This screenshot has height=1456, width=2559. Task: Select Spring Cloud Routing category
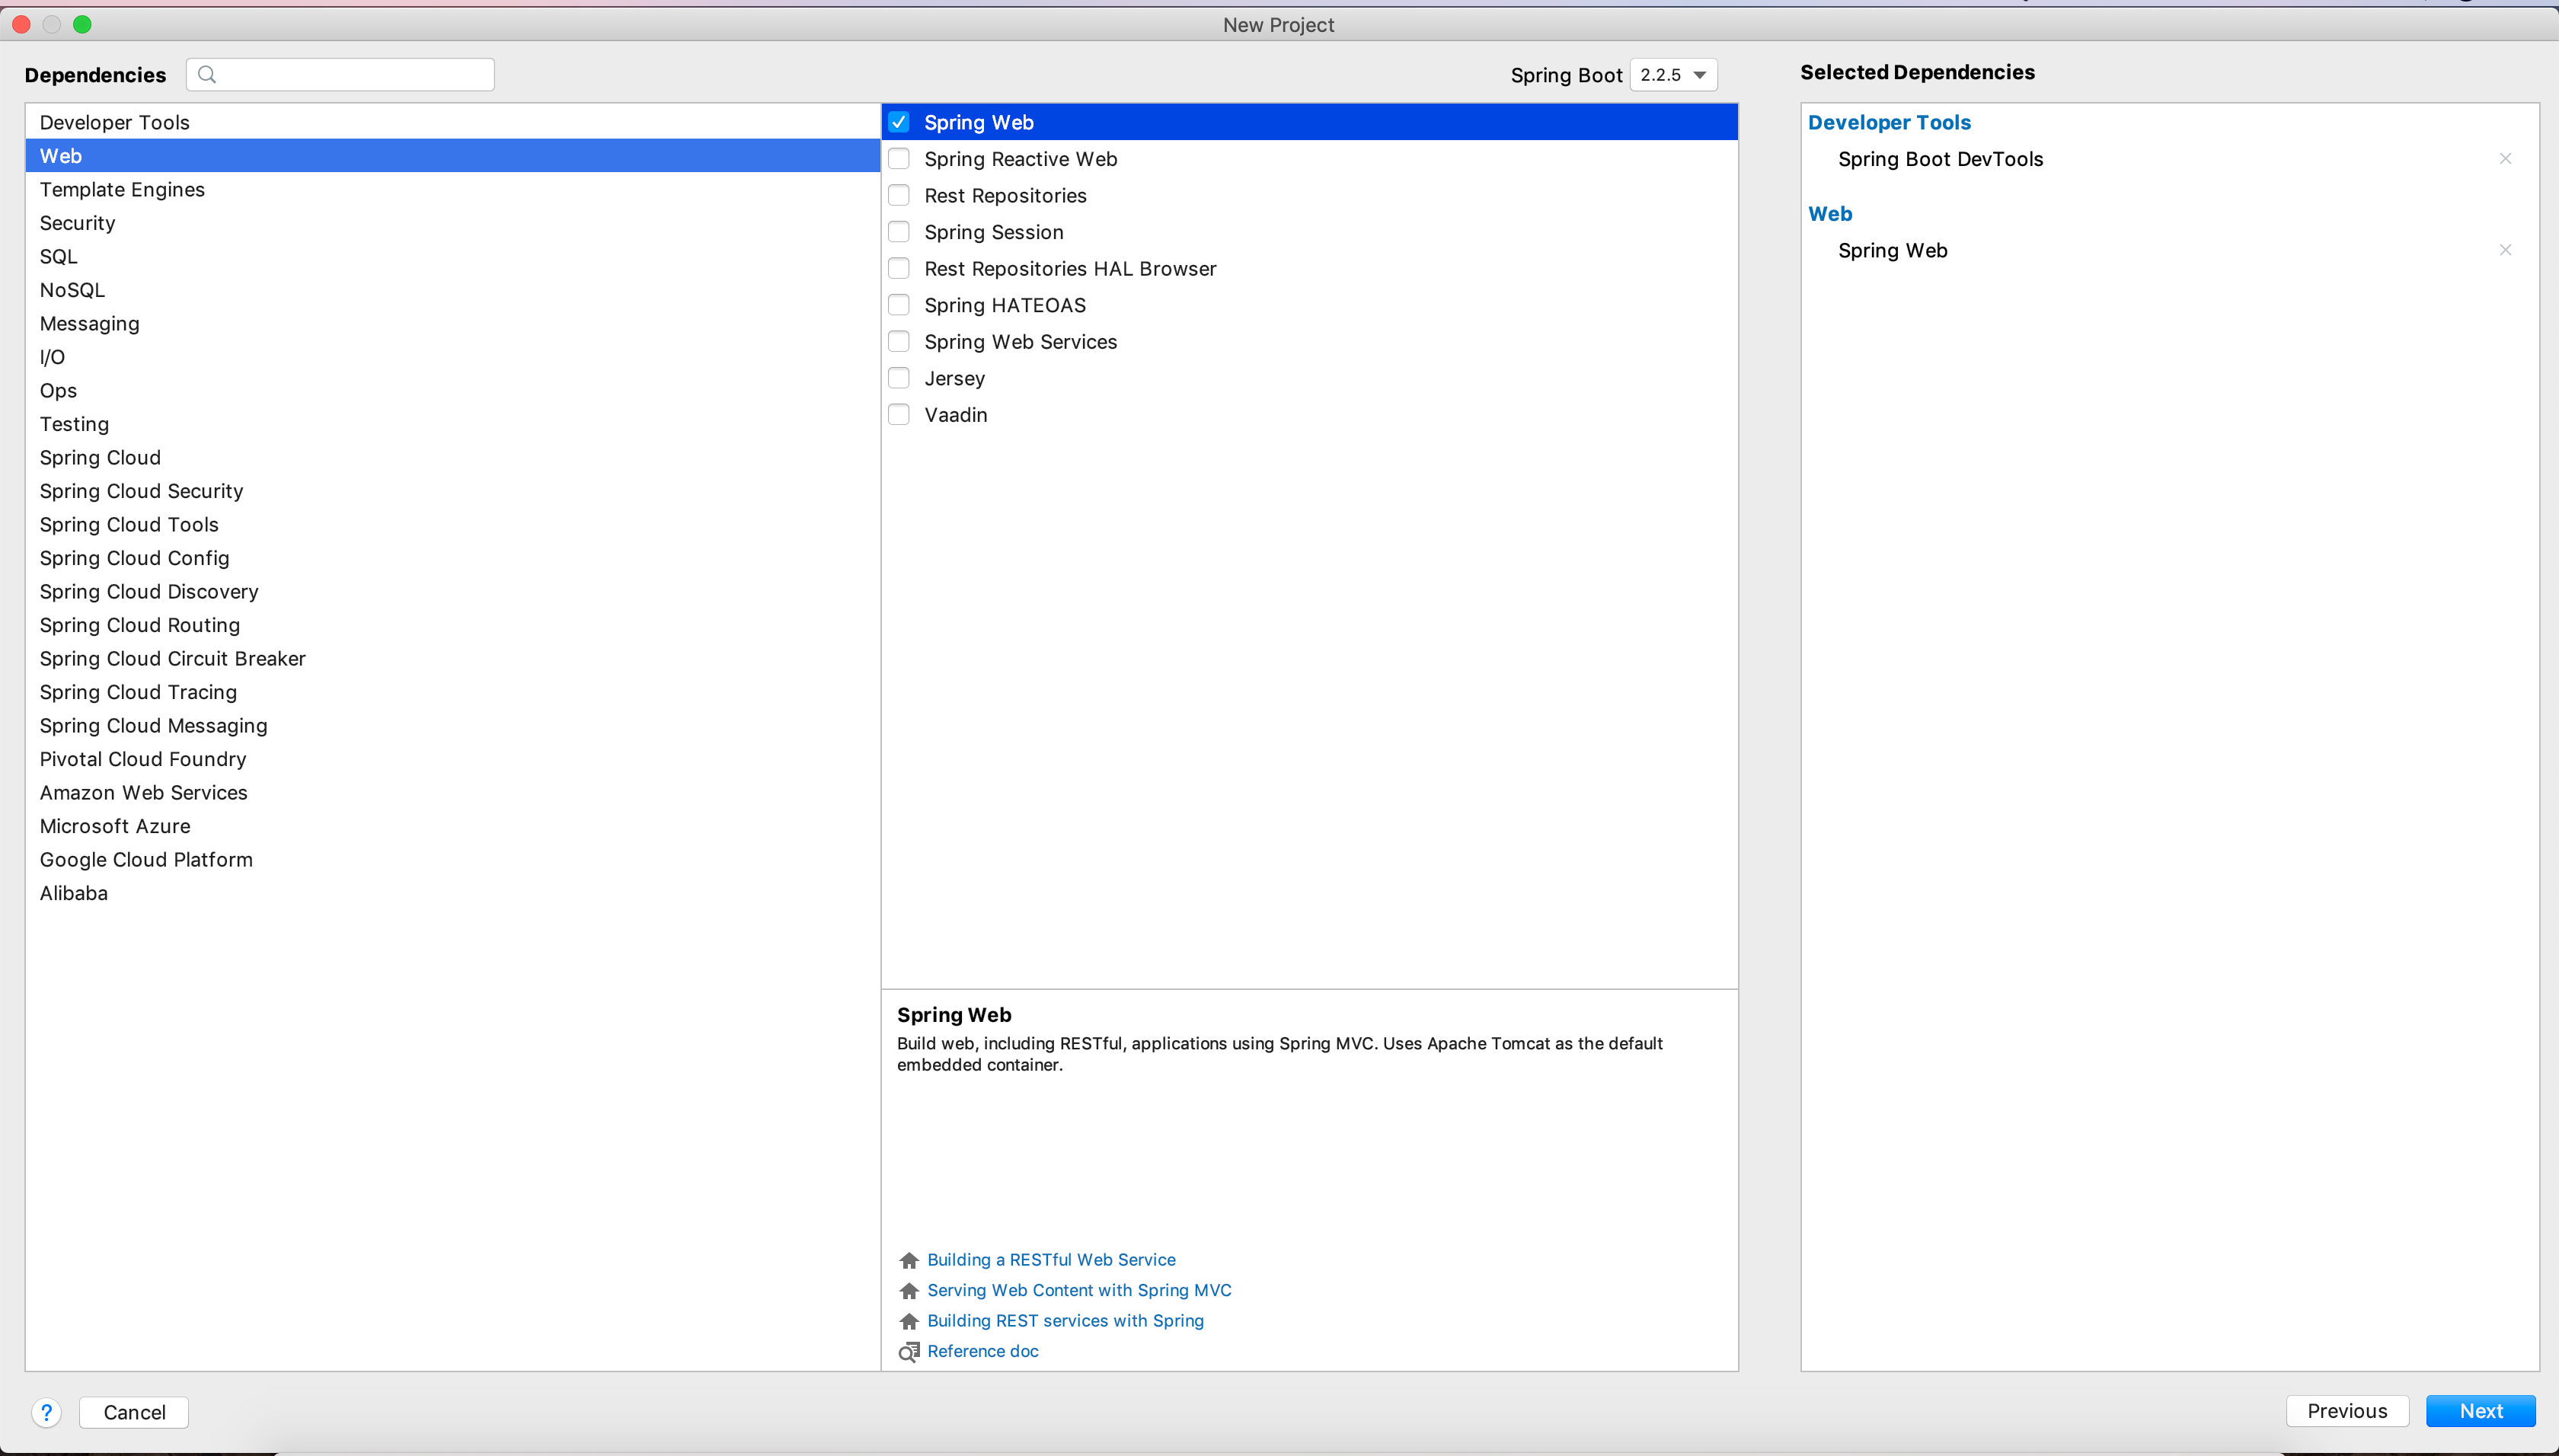pyautogui.click(x=452, y=625)
